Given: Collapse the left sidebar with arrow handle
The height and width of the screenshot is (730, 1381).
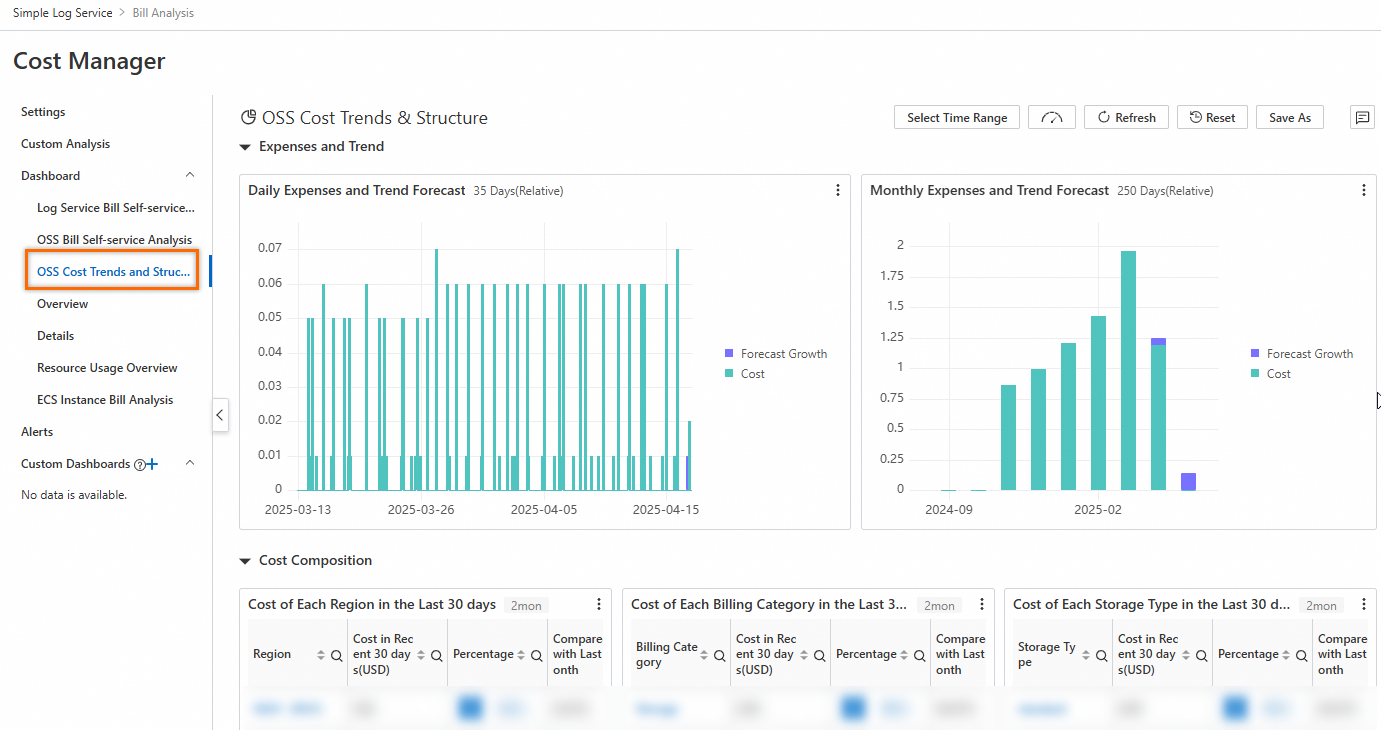Looking at the screenshot, I should 220,415.
